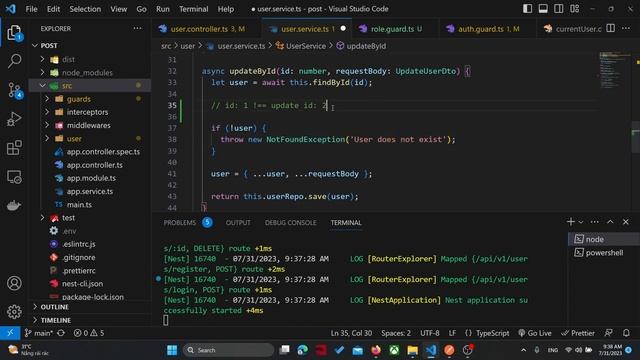Expand the dist folder
Viewport: 640px width, 360px height.
click(42, 59)
